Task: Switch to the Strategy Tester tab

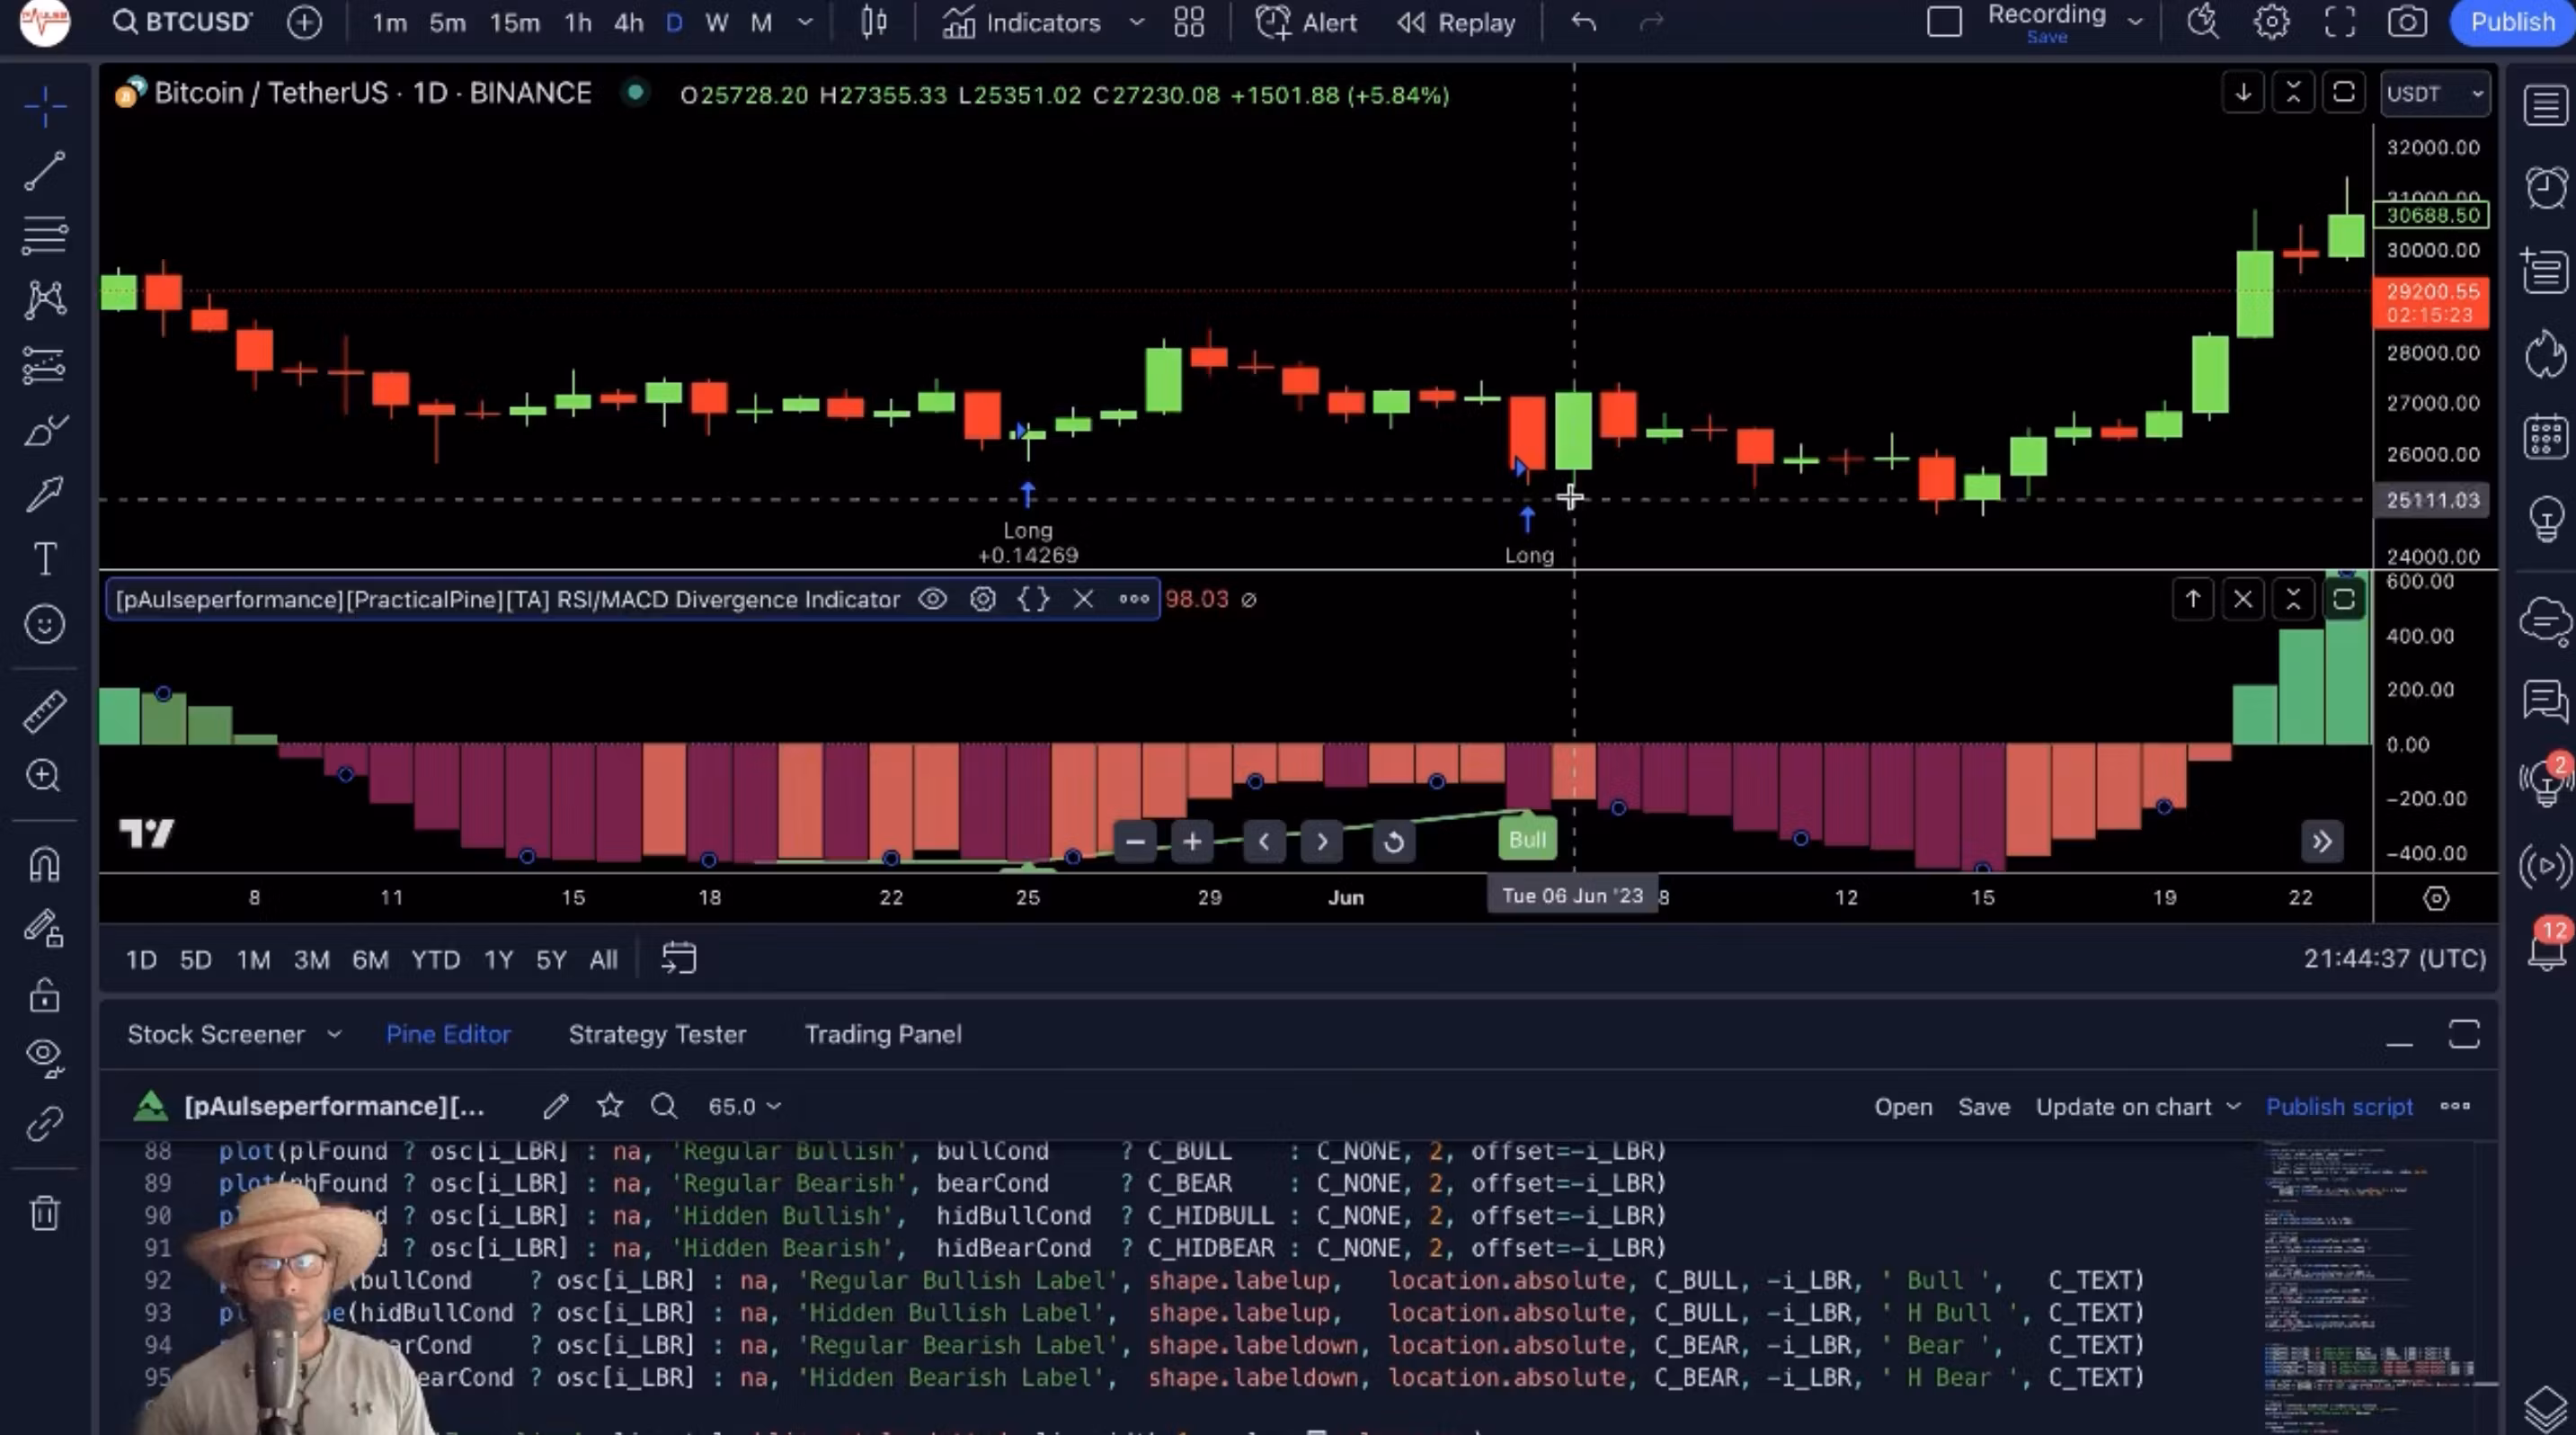Action: pos(657,1034)
